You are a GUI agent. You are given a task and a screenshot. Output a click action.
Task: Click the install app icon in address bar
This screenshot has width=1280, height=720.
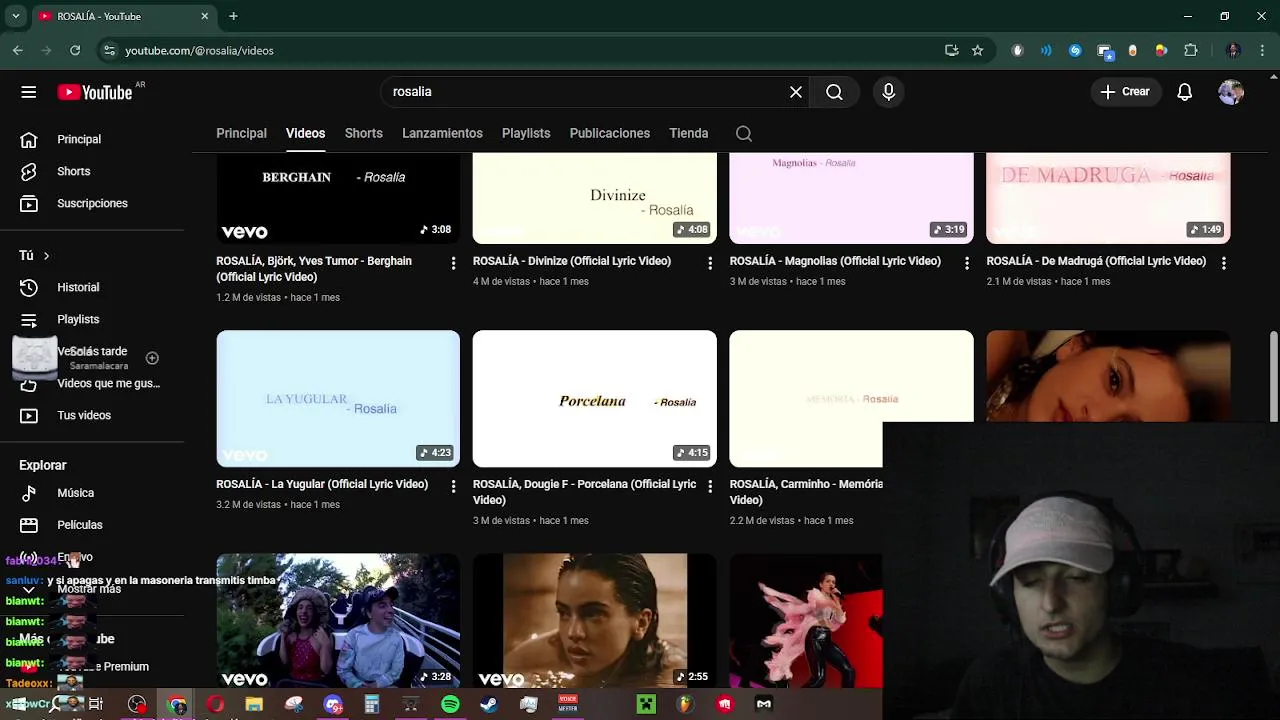pyautogui.click(x=951, y=50)
